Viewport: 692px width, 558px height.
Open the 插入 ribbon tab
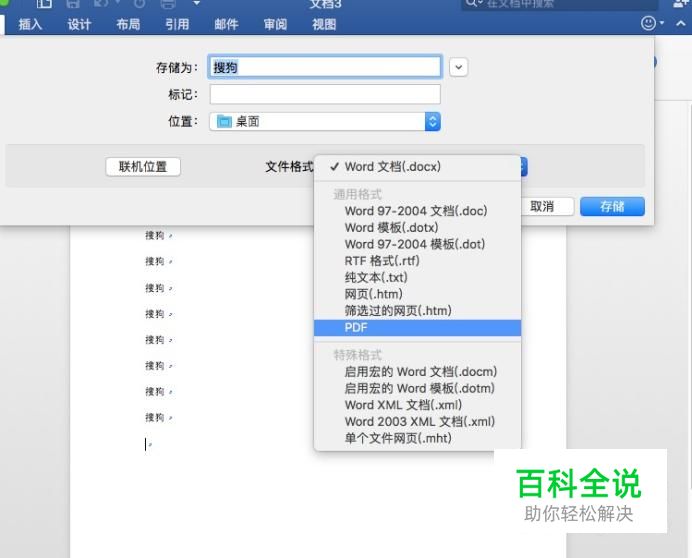pyautogui.click(x=30, y=24)
